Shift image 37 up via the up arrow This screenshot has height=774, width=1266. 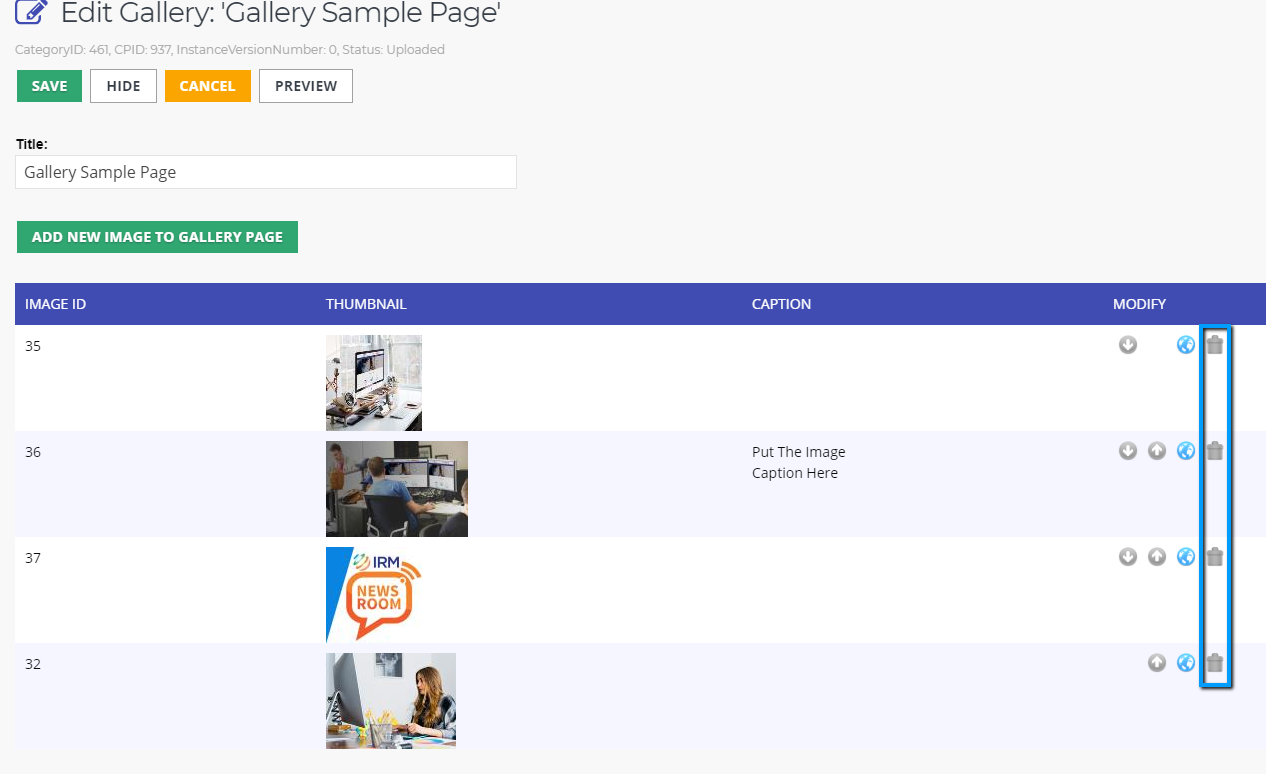[1157, 557]
